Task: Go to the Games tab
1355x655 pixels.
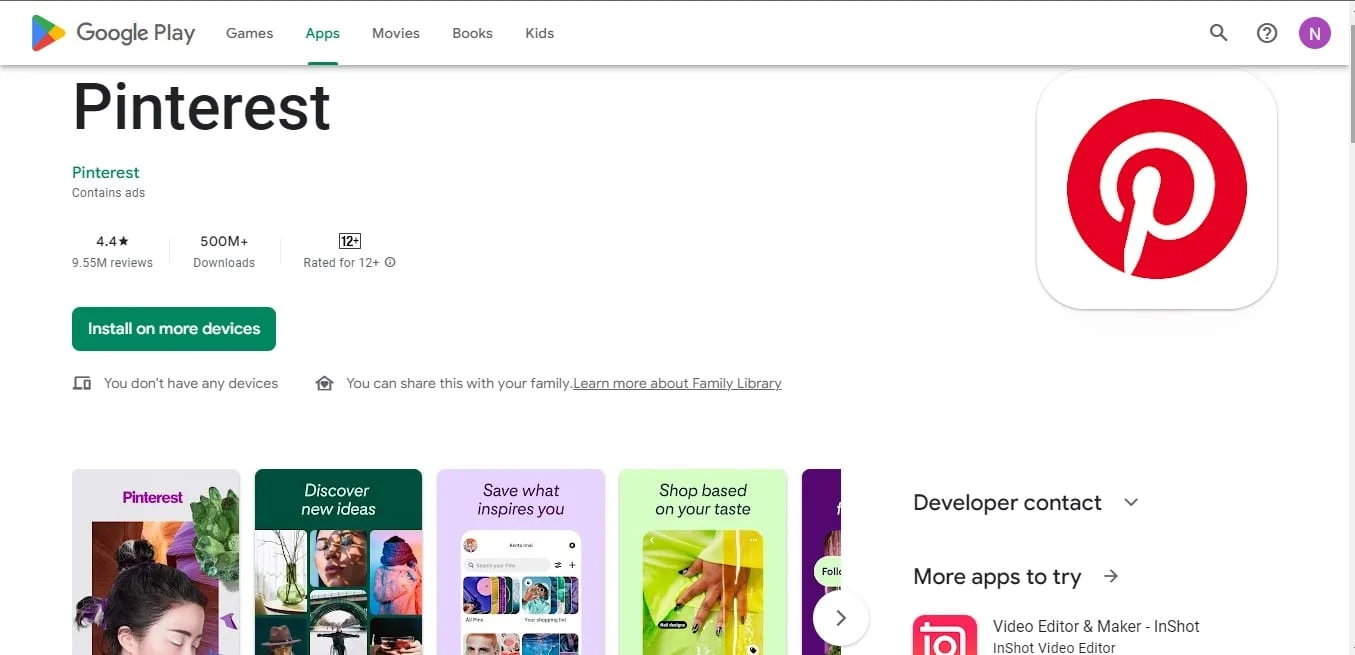Action: pos(249,33)
